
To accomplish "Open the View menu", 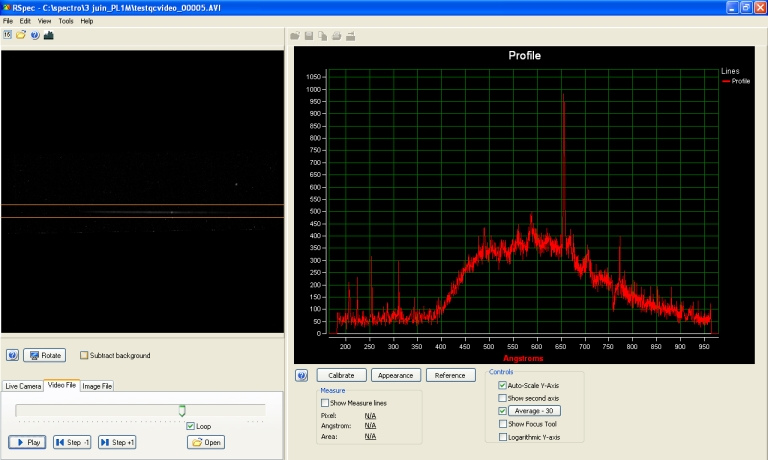I will [44, 21].
